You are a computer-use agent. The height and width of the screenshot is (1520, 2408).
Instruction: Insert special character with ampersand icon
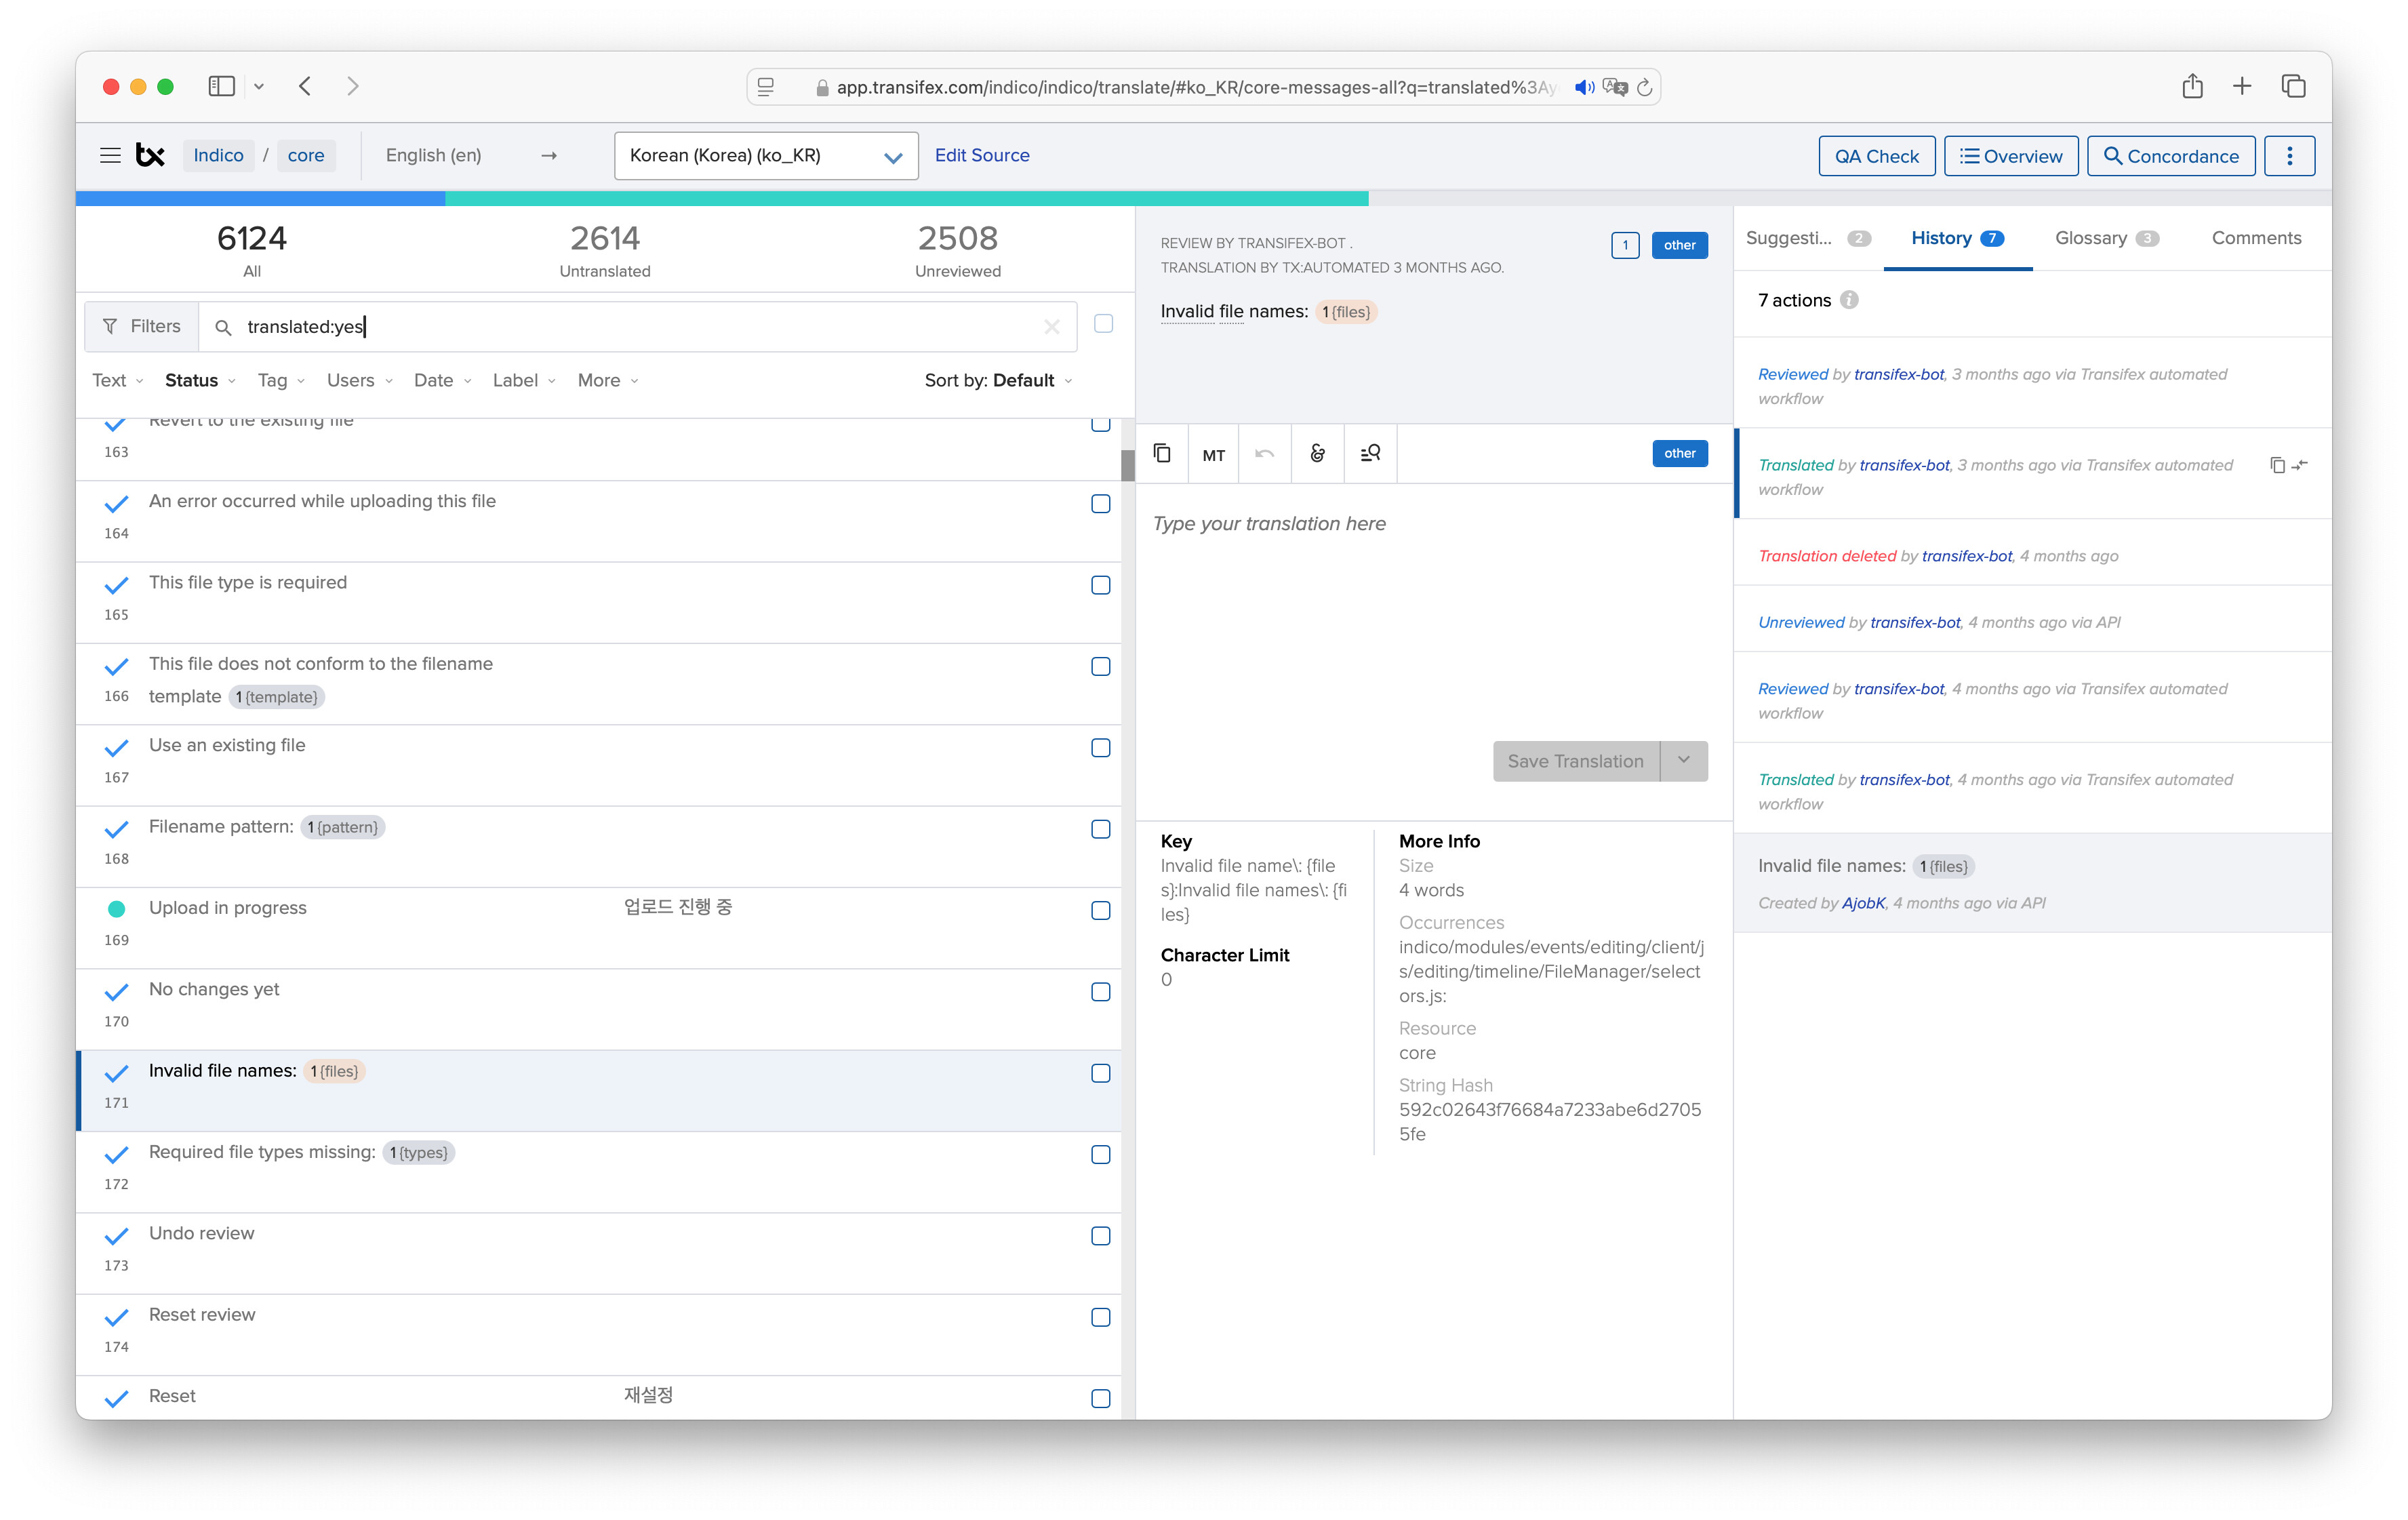[x=1318, y=454]
